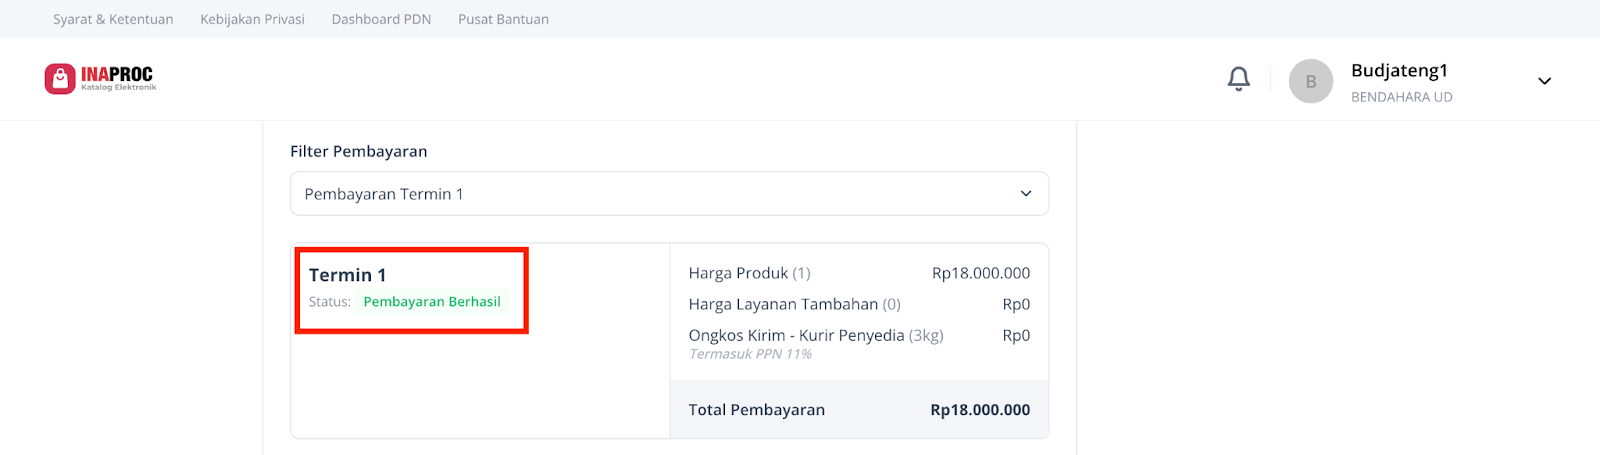
Task: Click the BENDAHARA UD role label
Action: coord(1401,97)
